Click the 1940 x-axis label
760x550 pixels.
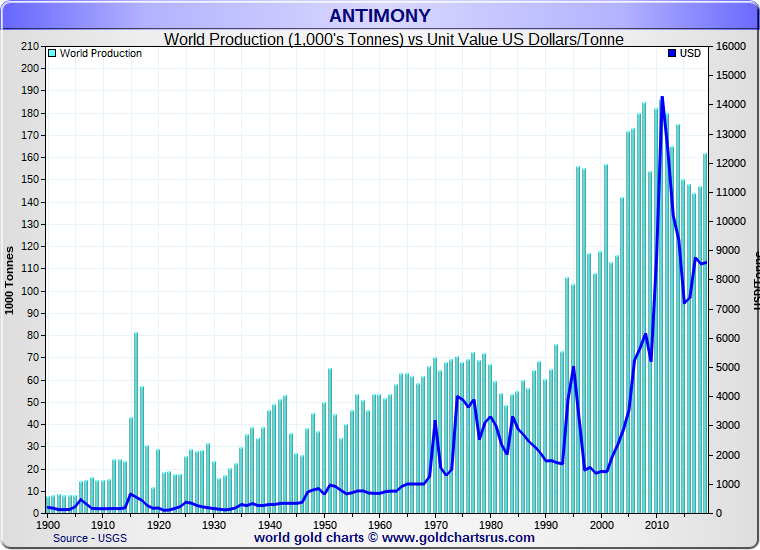coord(269,525)
